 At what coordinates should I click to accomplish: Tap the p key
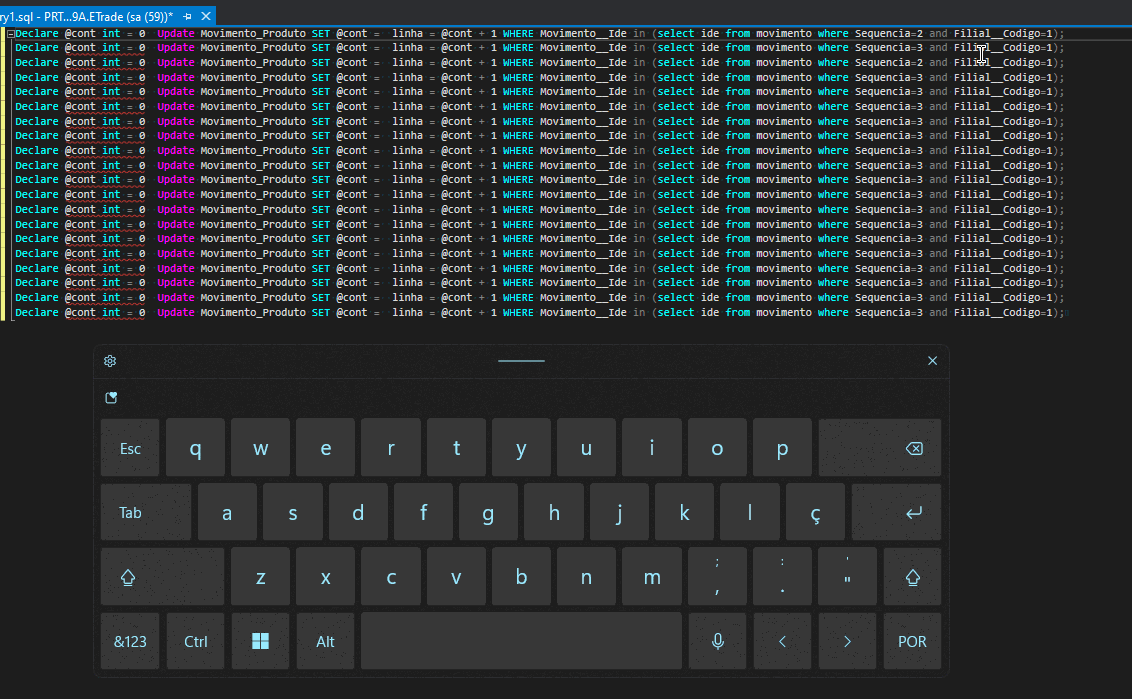coord(783,448)
